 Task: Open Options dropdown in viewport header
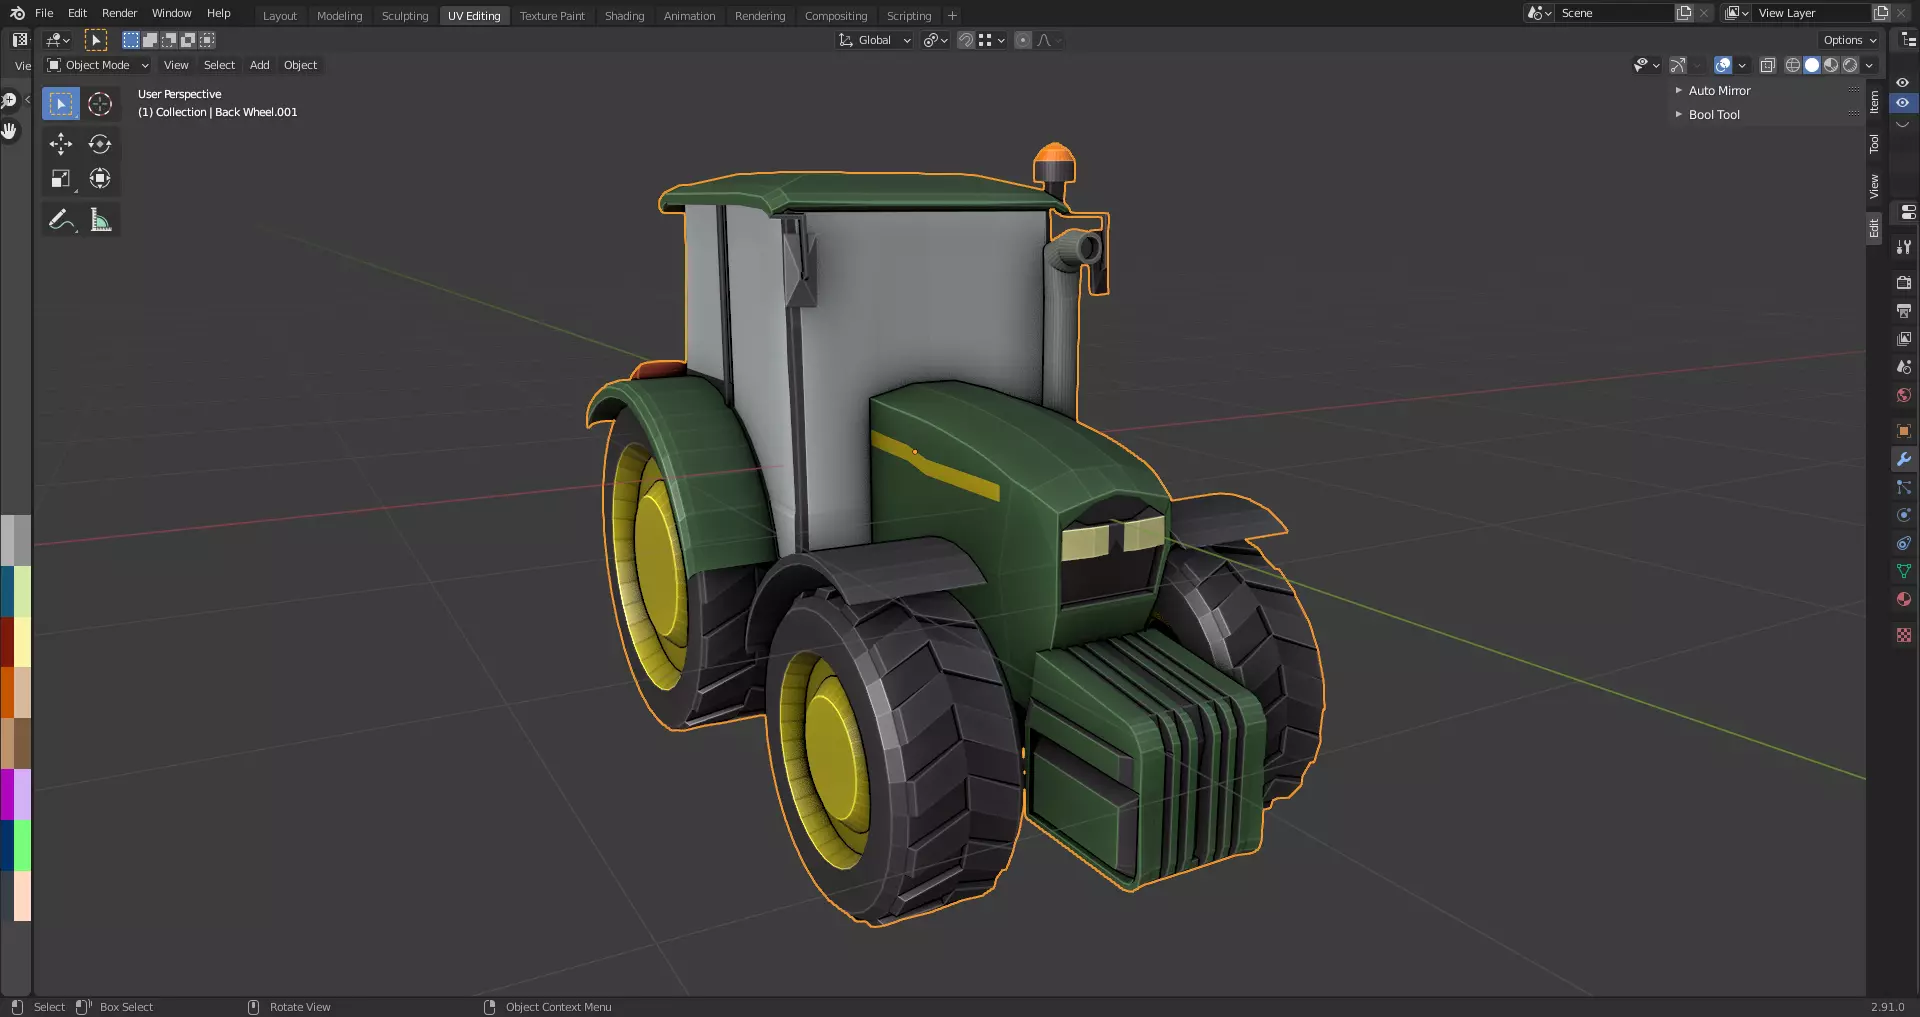pyautogui.click(x=1850, y=40)
